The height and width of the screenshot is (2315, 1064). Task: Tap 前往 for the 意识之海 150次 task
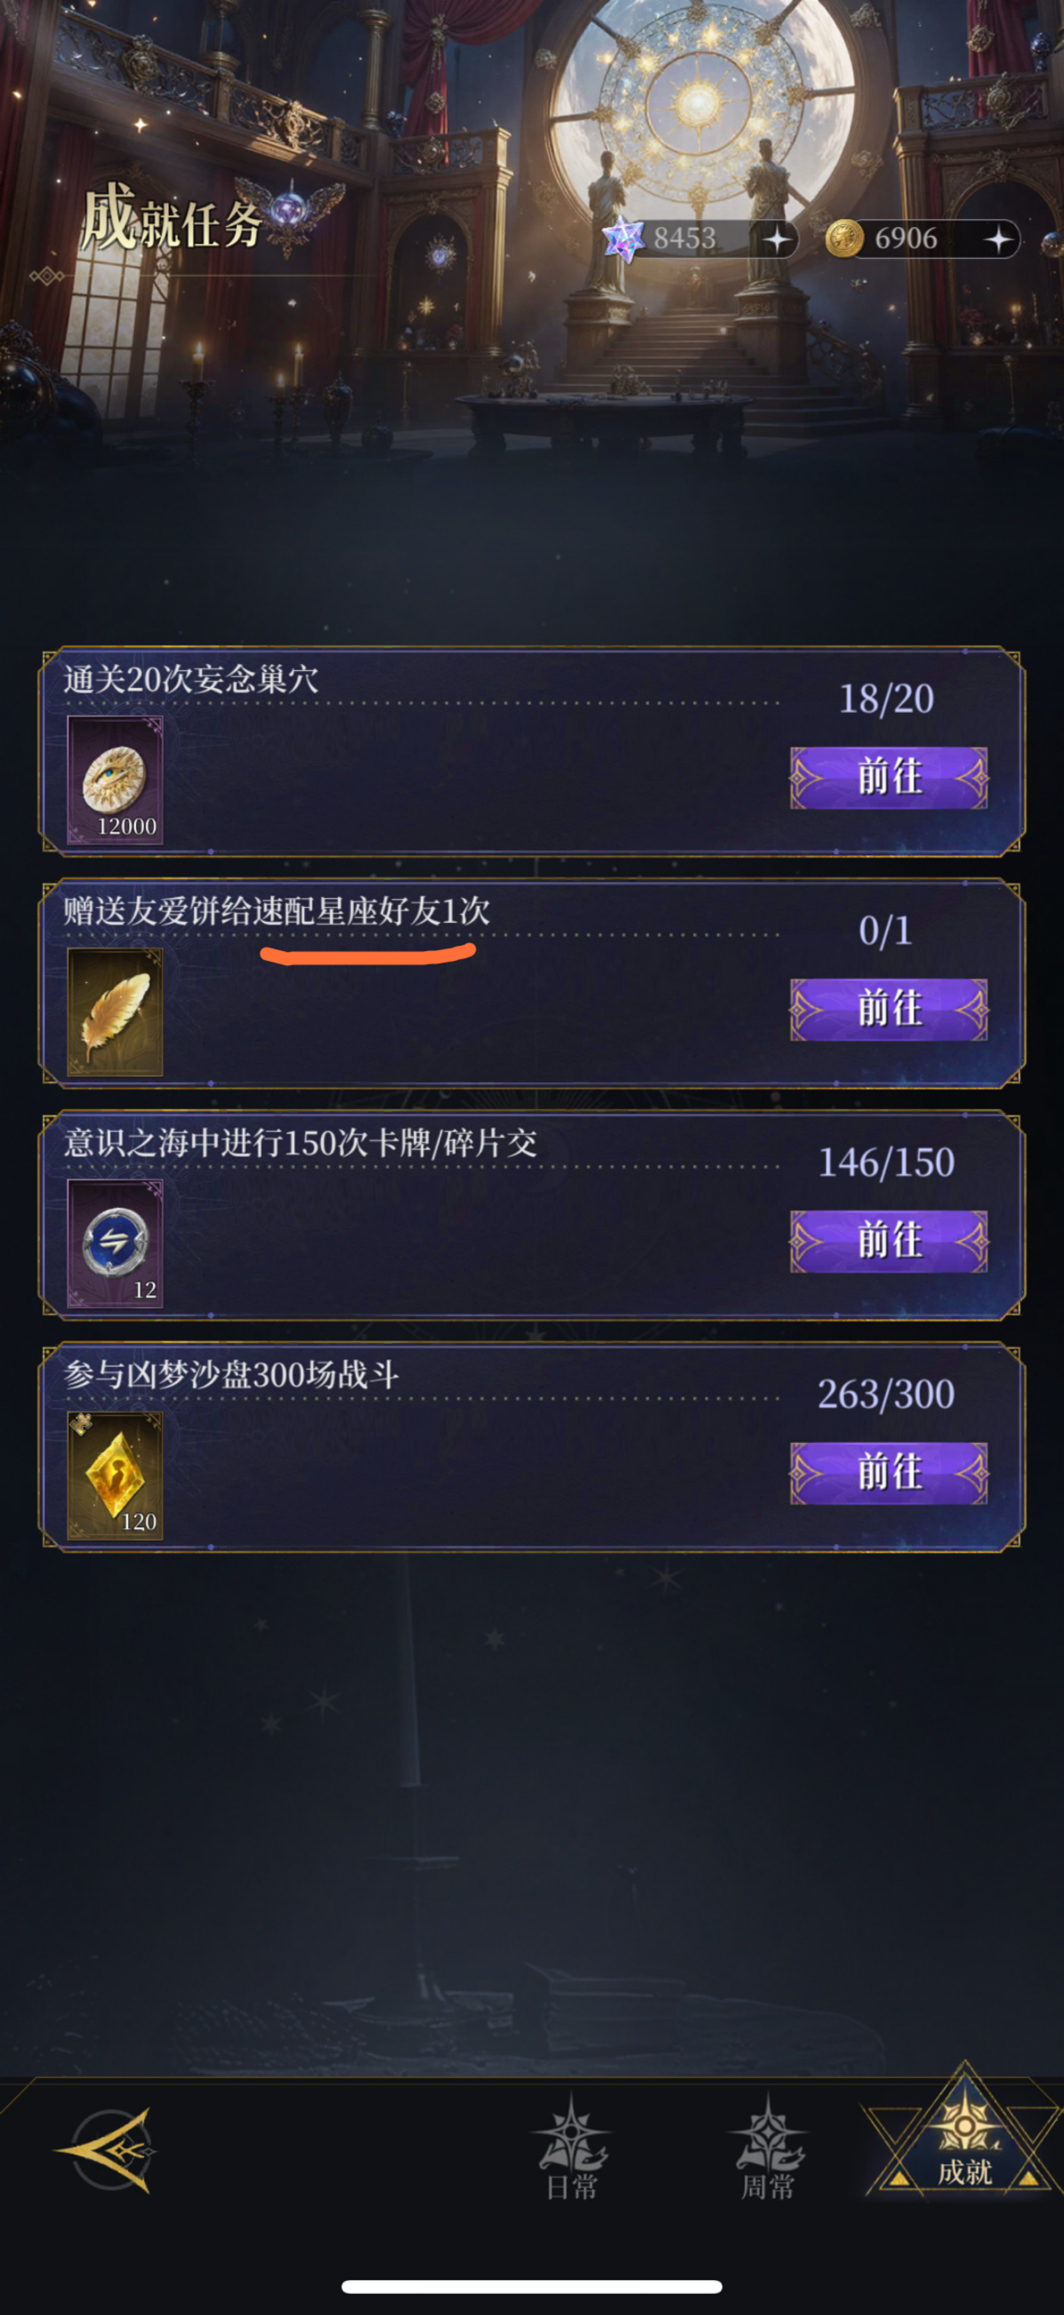click(889, 1241)
